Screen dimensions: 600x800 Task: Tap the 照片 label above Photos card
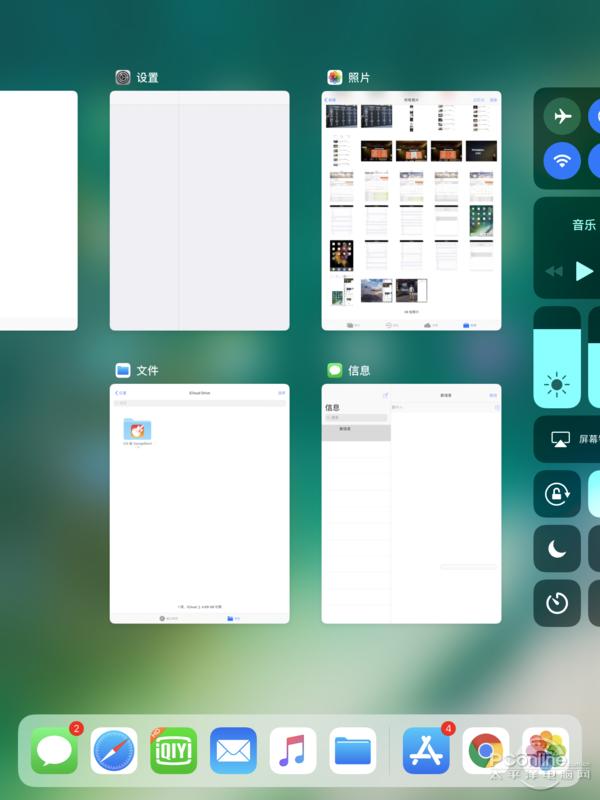tap(359, 78)
